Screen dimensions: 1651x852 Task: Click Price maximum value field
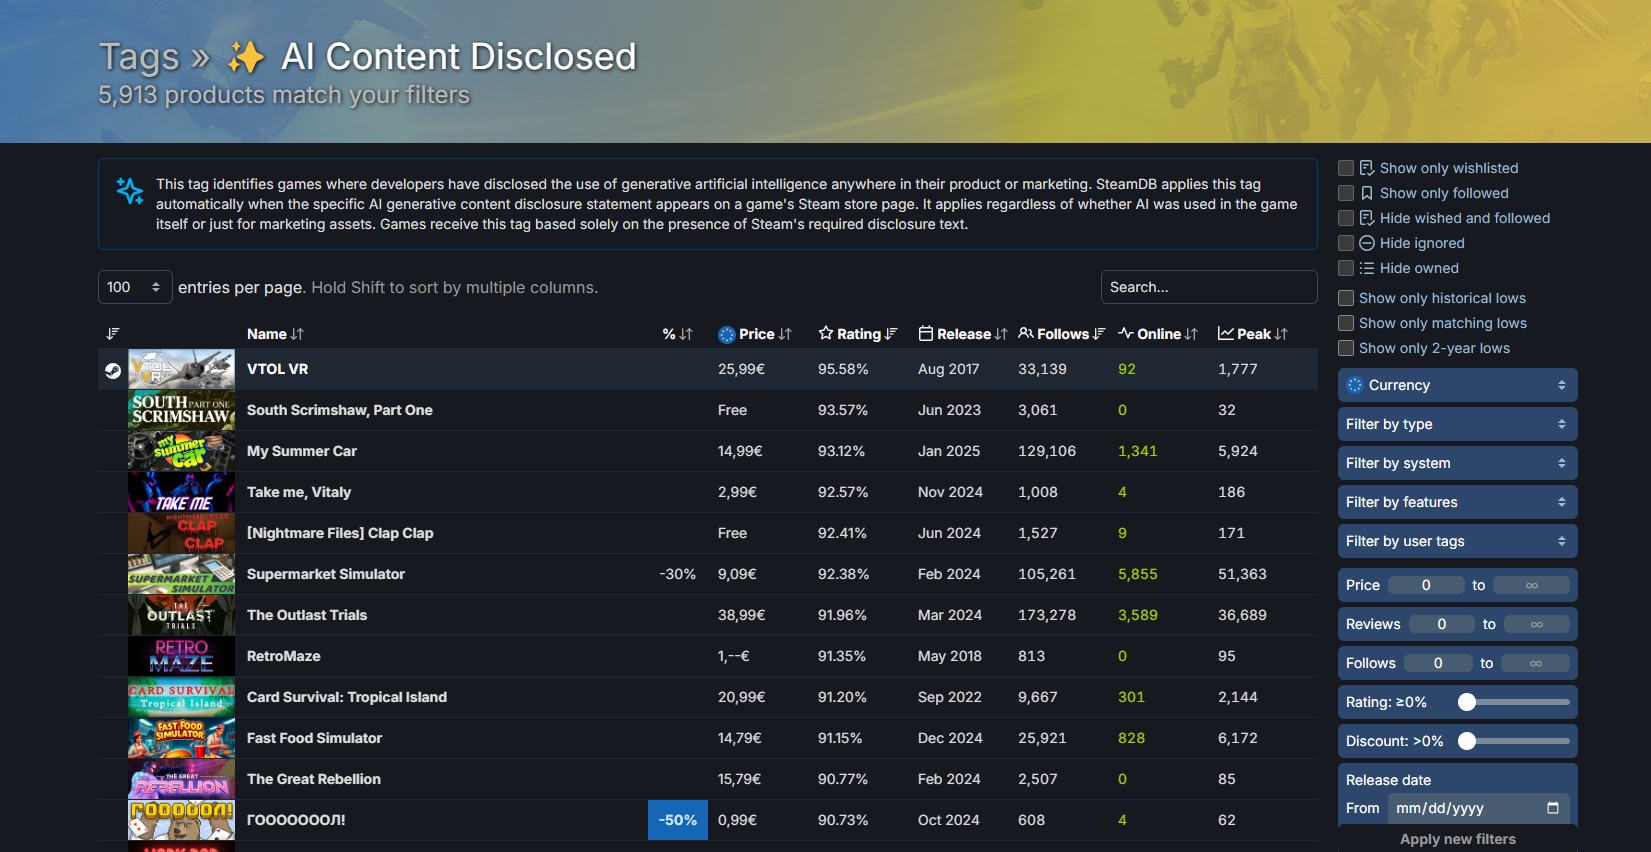pyautogui.click(x=1532, y=585)
